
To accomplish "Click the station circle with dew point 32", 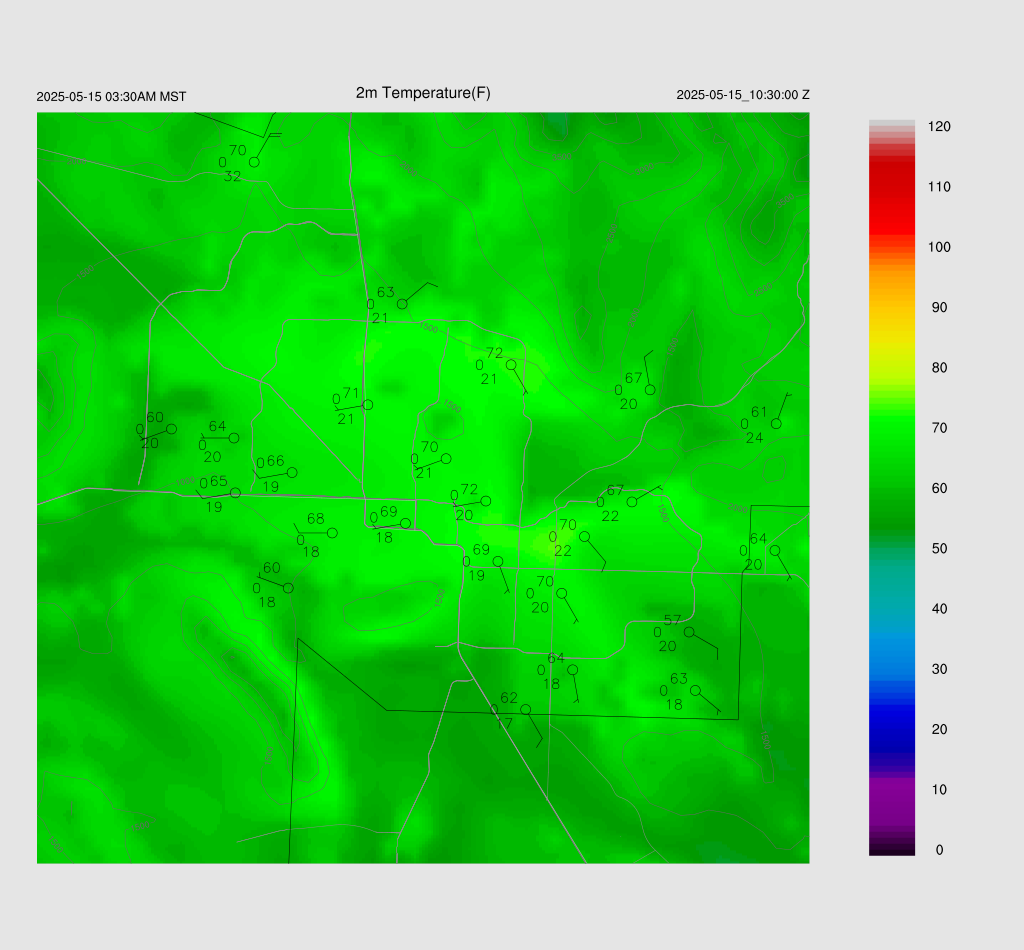I will coord(254,162).
